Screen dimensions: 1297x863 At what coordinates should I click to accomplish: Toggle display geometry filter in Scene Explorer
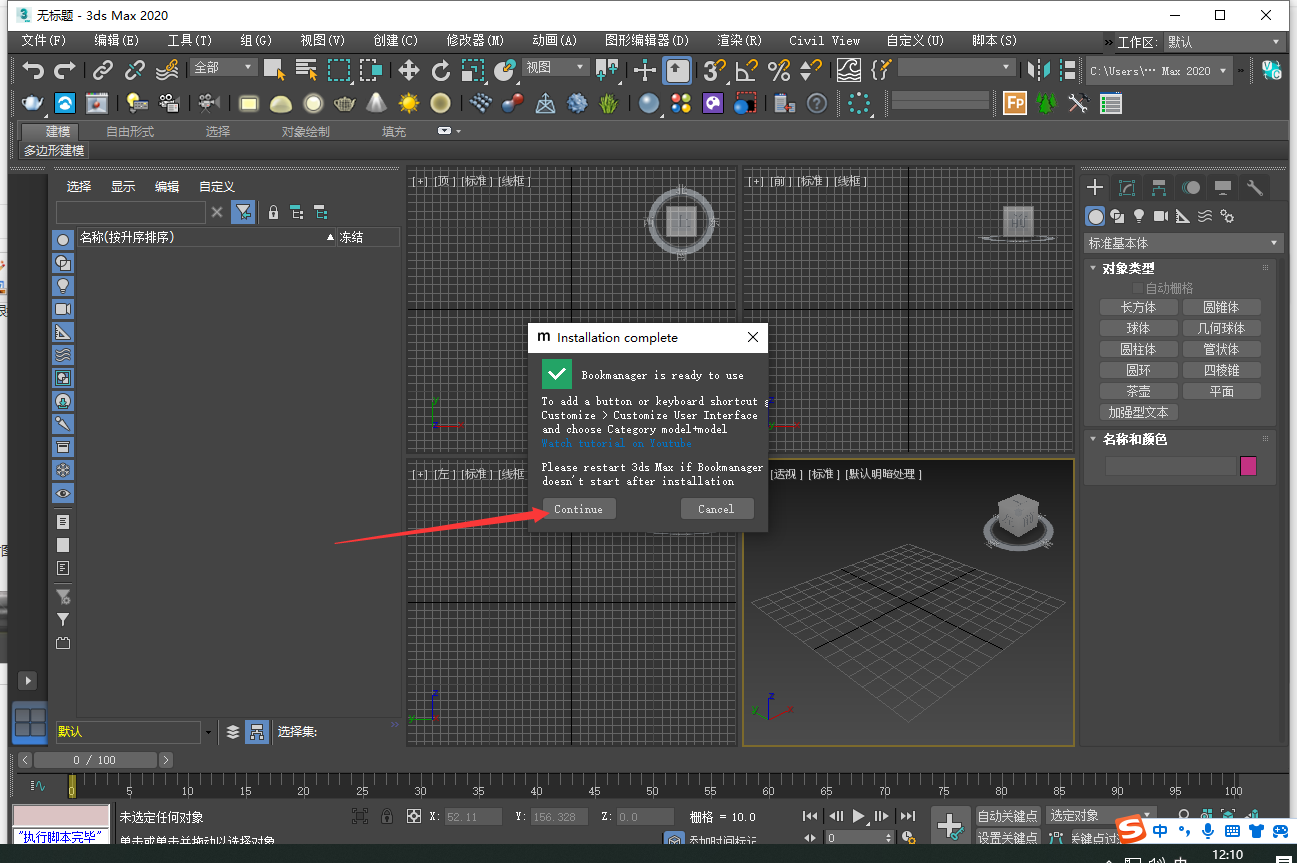pyautogui.click(x=63, y=240)
